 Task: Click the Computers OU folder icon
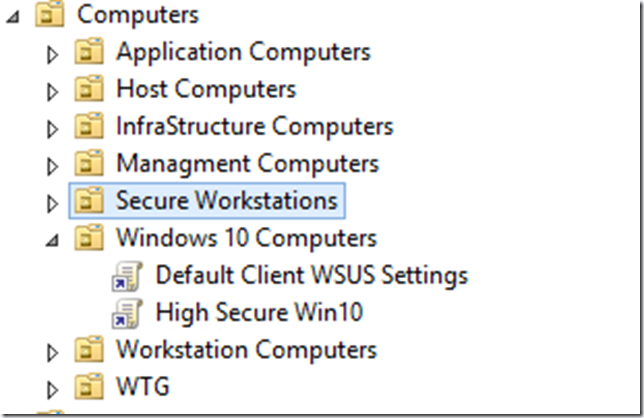50,15
